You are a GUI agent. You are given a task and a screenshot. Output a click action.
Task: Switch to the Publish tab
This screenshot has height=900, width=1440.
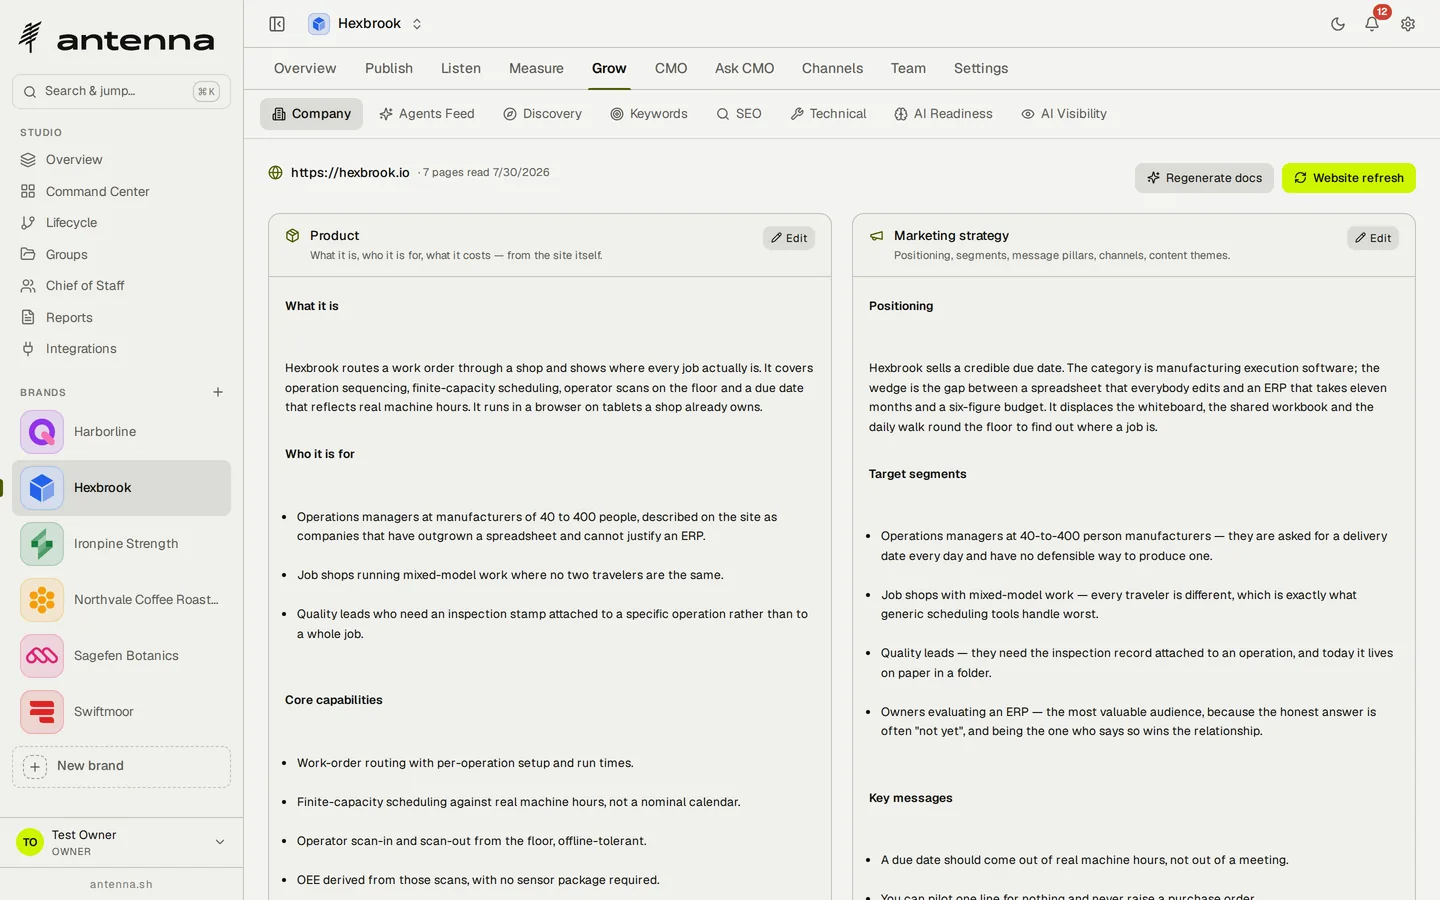(x=389, y=68)
